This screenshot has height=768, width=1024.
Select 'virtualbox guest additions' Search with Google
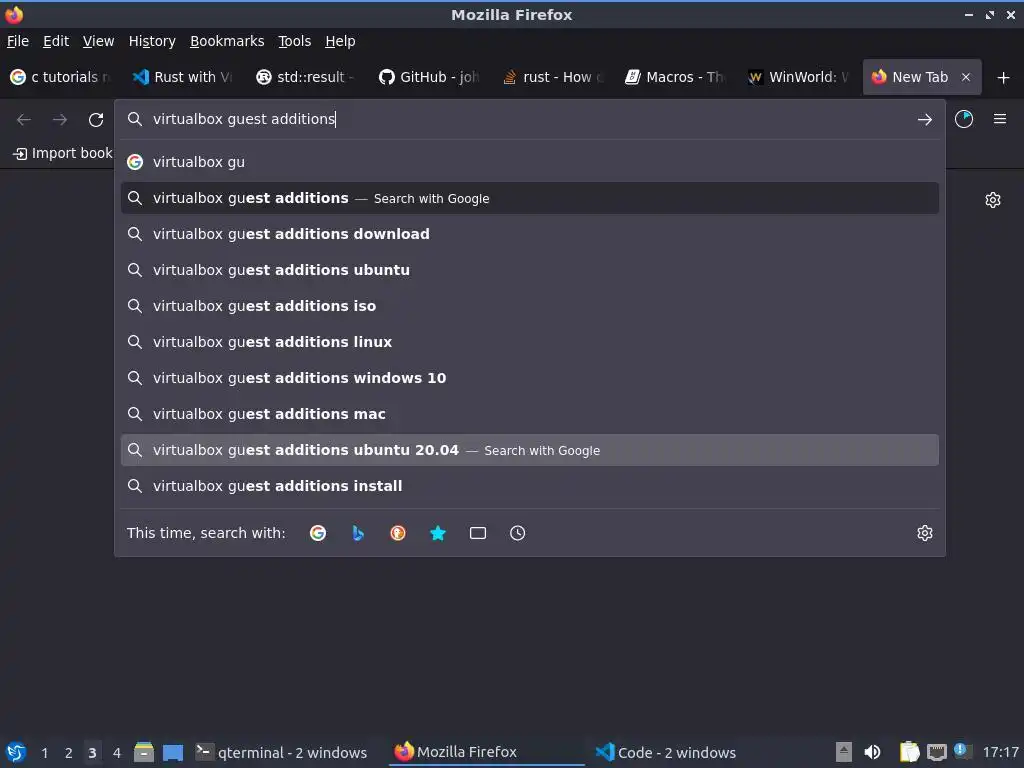(530, 198)
